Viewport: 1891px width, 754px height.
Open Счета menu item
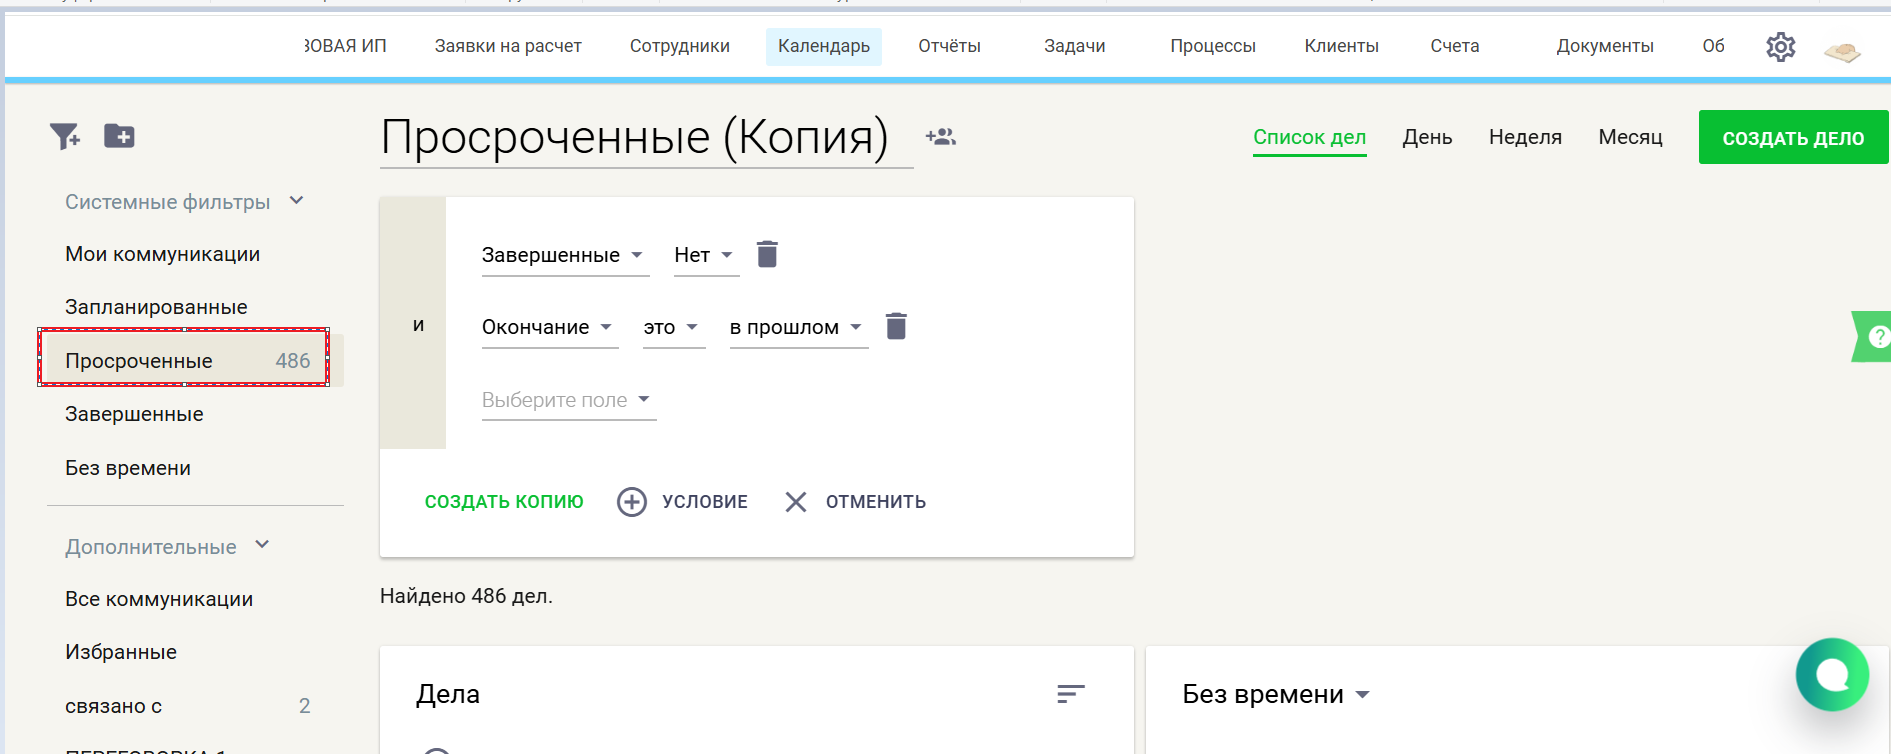pyautogui.click(x=1455, y=46)
